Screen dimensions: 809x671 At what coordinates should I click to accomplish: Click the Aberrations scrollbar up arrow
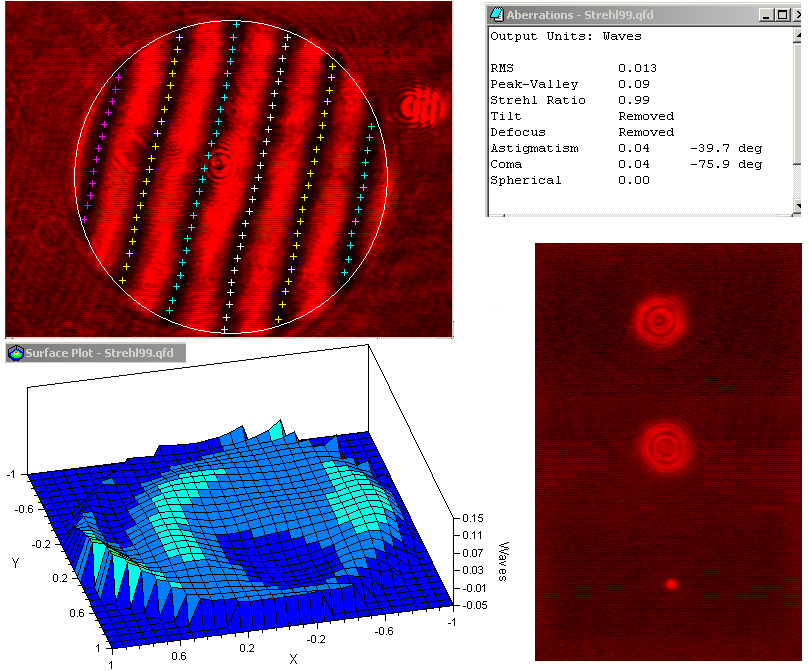click(x=798, y=35)
